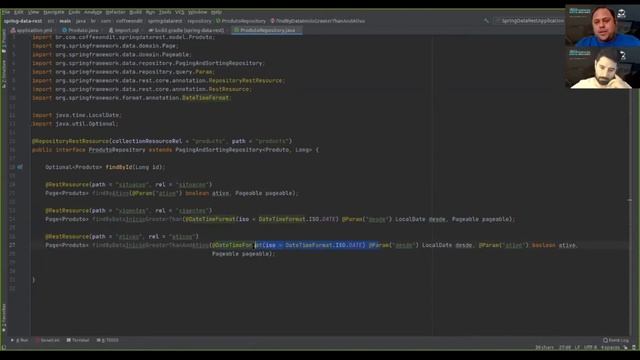Click the ProdutoRepository breadcrumb in navigation bar
The width and height of the screenshot is (640, 360).
tap(240, 21)
